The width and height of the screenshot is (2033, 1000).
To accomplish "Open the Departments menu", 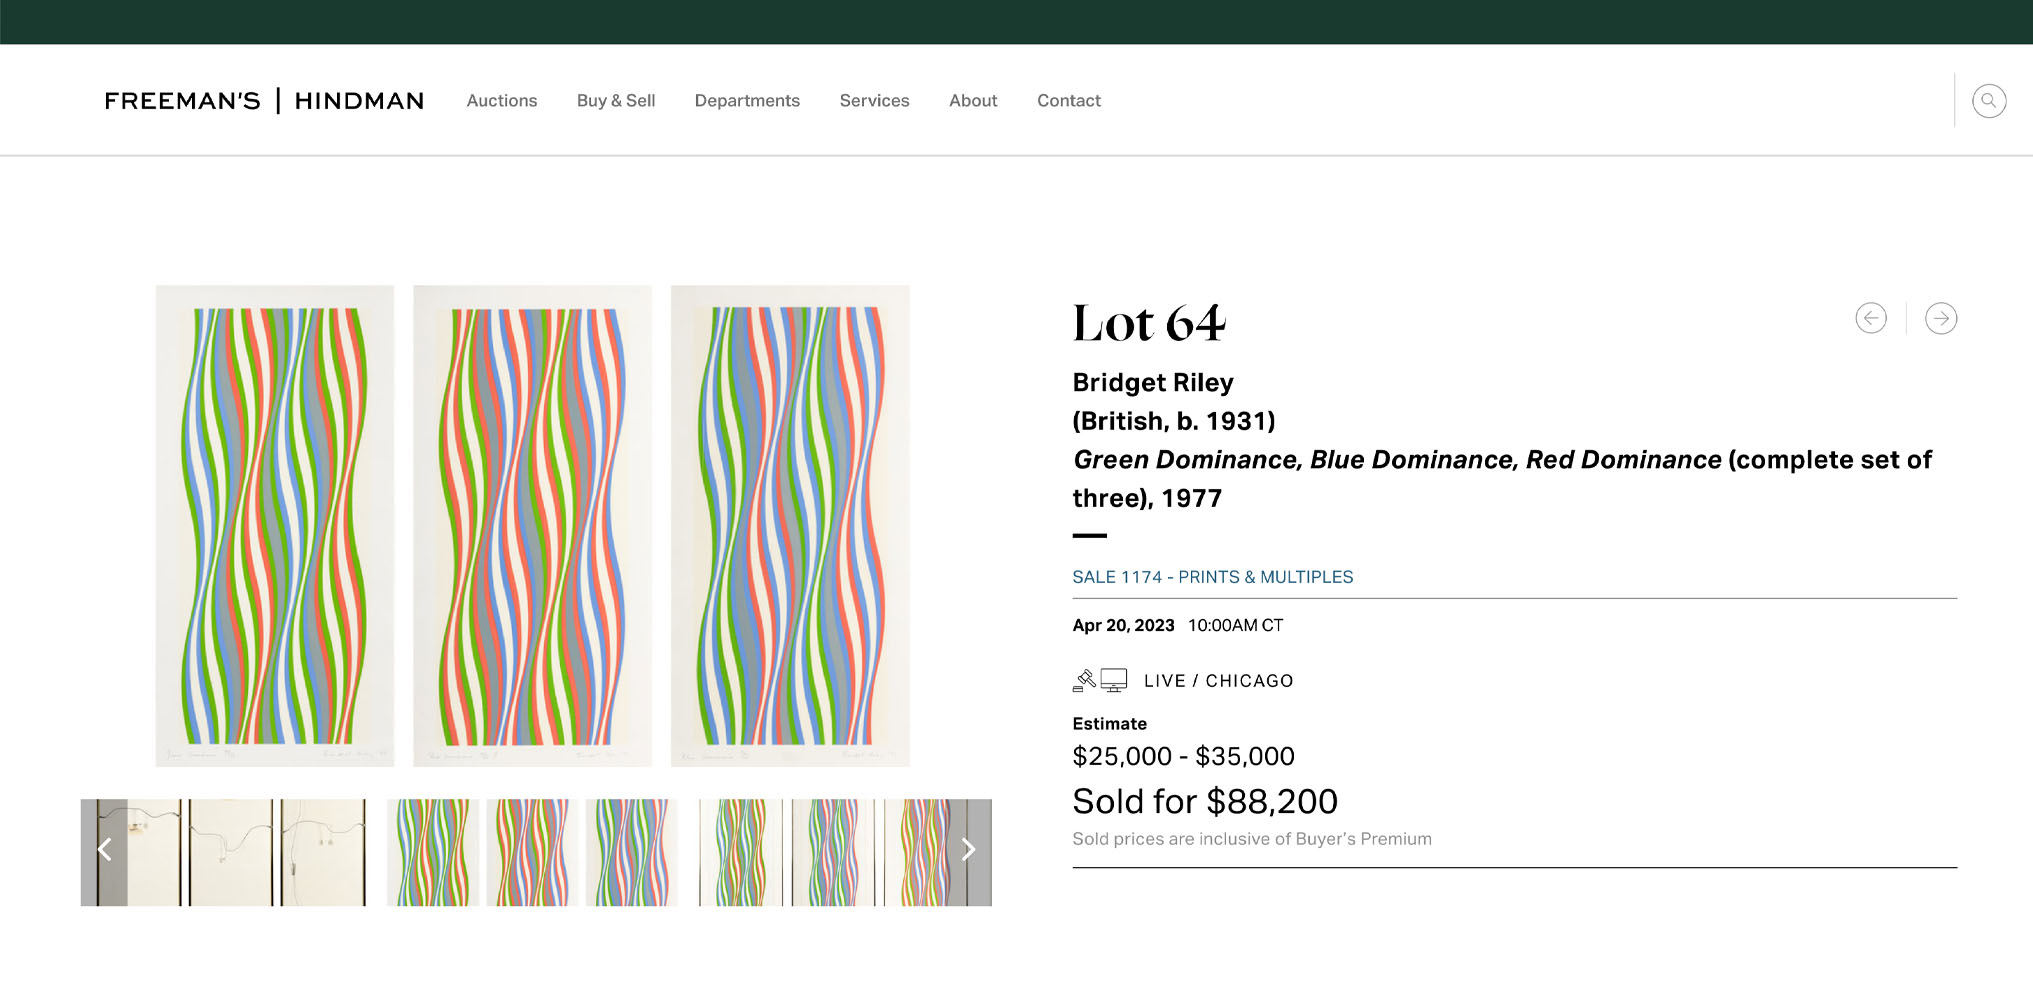I will tap(747, 100).
